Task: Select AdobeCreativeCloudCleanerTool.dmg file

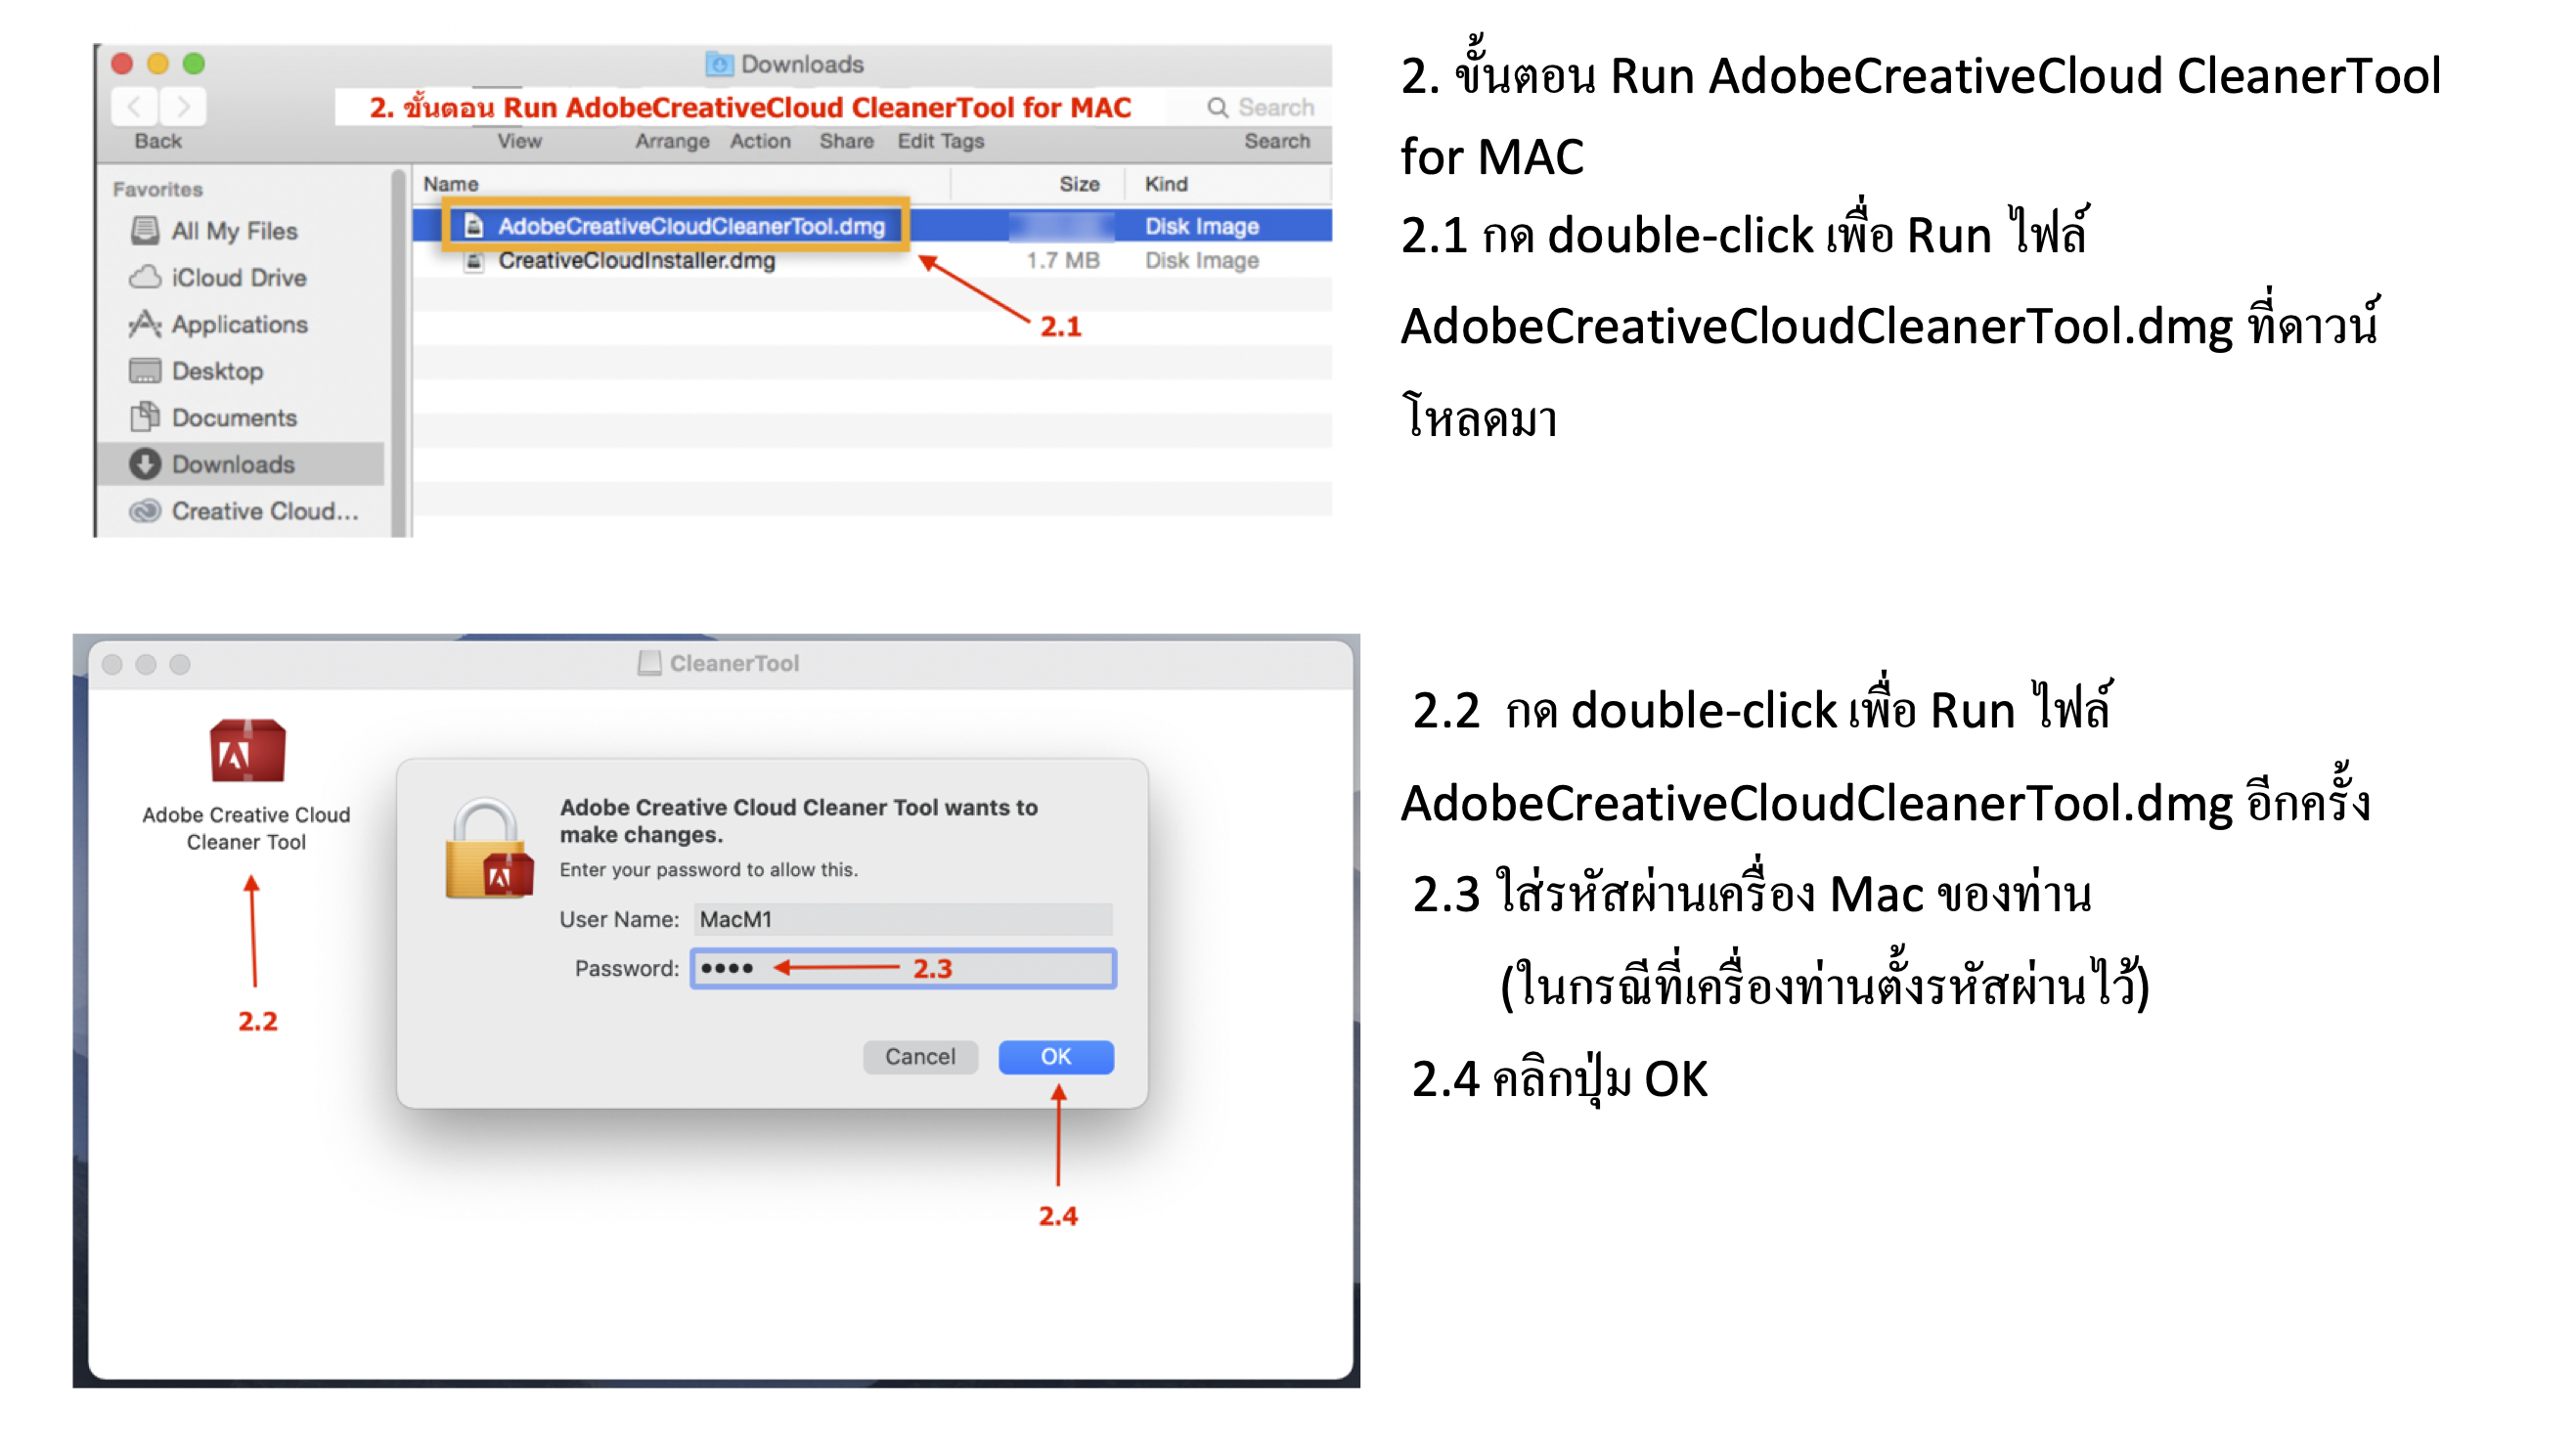Action: pos(690,226)
